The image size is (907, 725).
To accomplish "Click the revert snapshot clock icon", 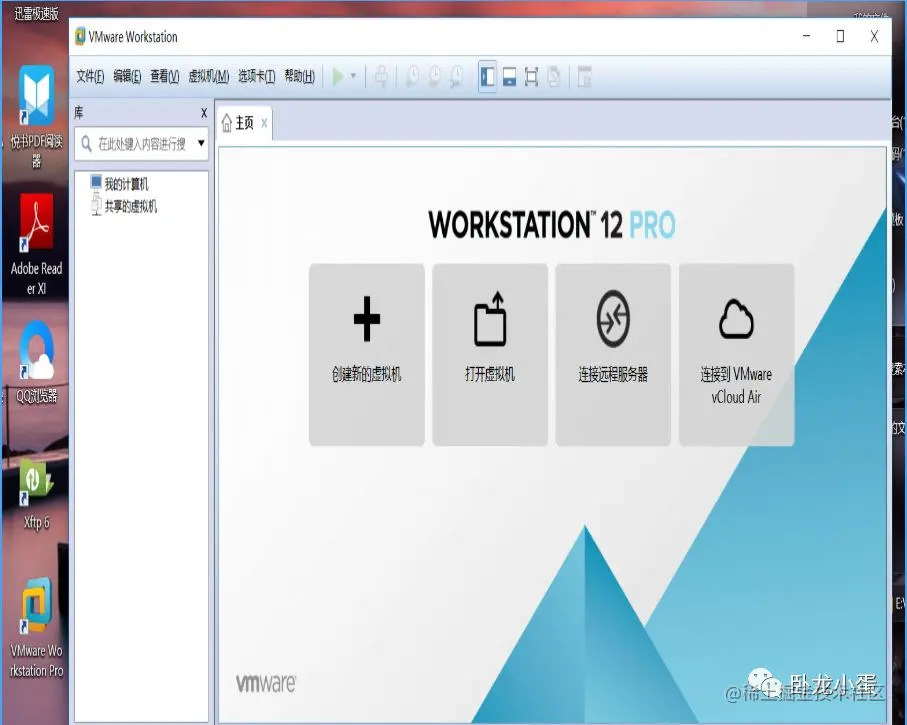I will (x=434, y=76).
